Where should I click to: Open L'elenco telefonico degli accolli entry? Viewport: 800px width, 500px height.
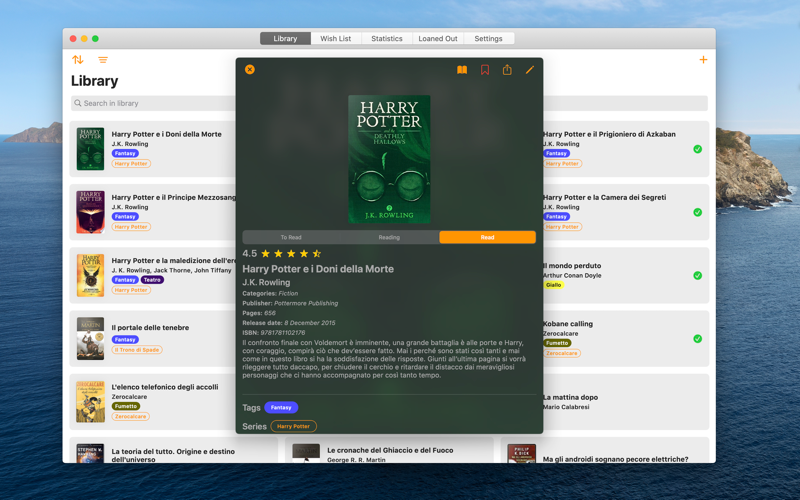pos(153,402)
